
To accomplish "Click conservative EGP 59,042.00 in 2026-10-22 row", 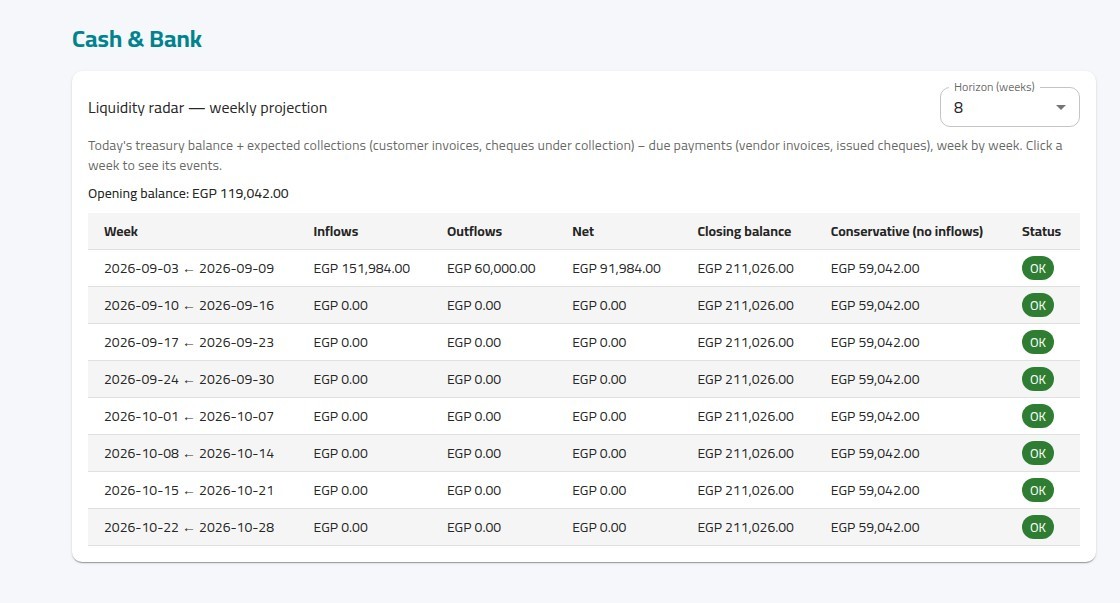I will pyautogui.click(x=874, y=528).
